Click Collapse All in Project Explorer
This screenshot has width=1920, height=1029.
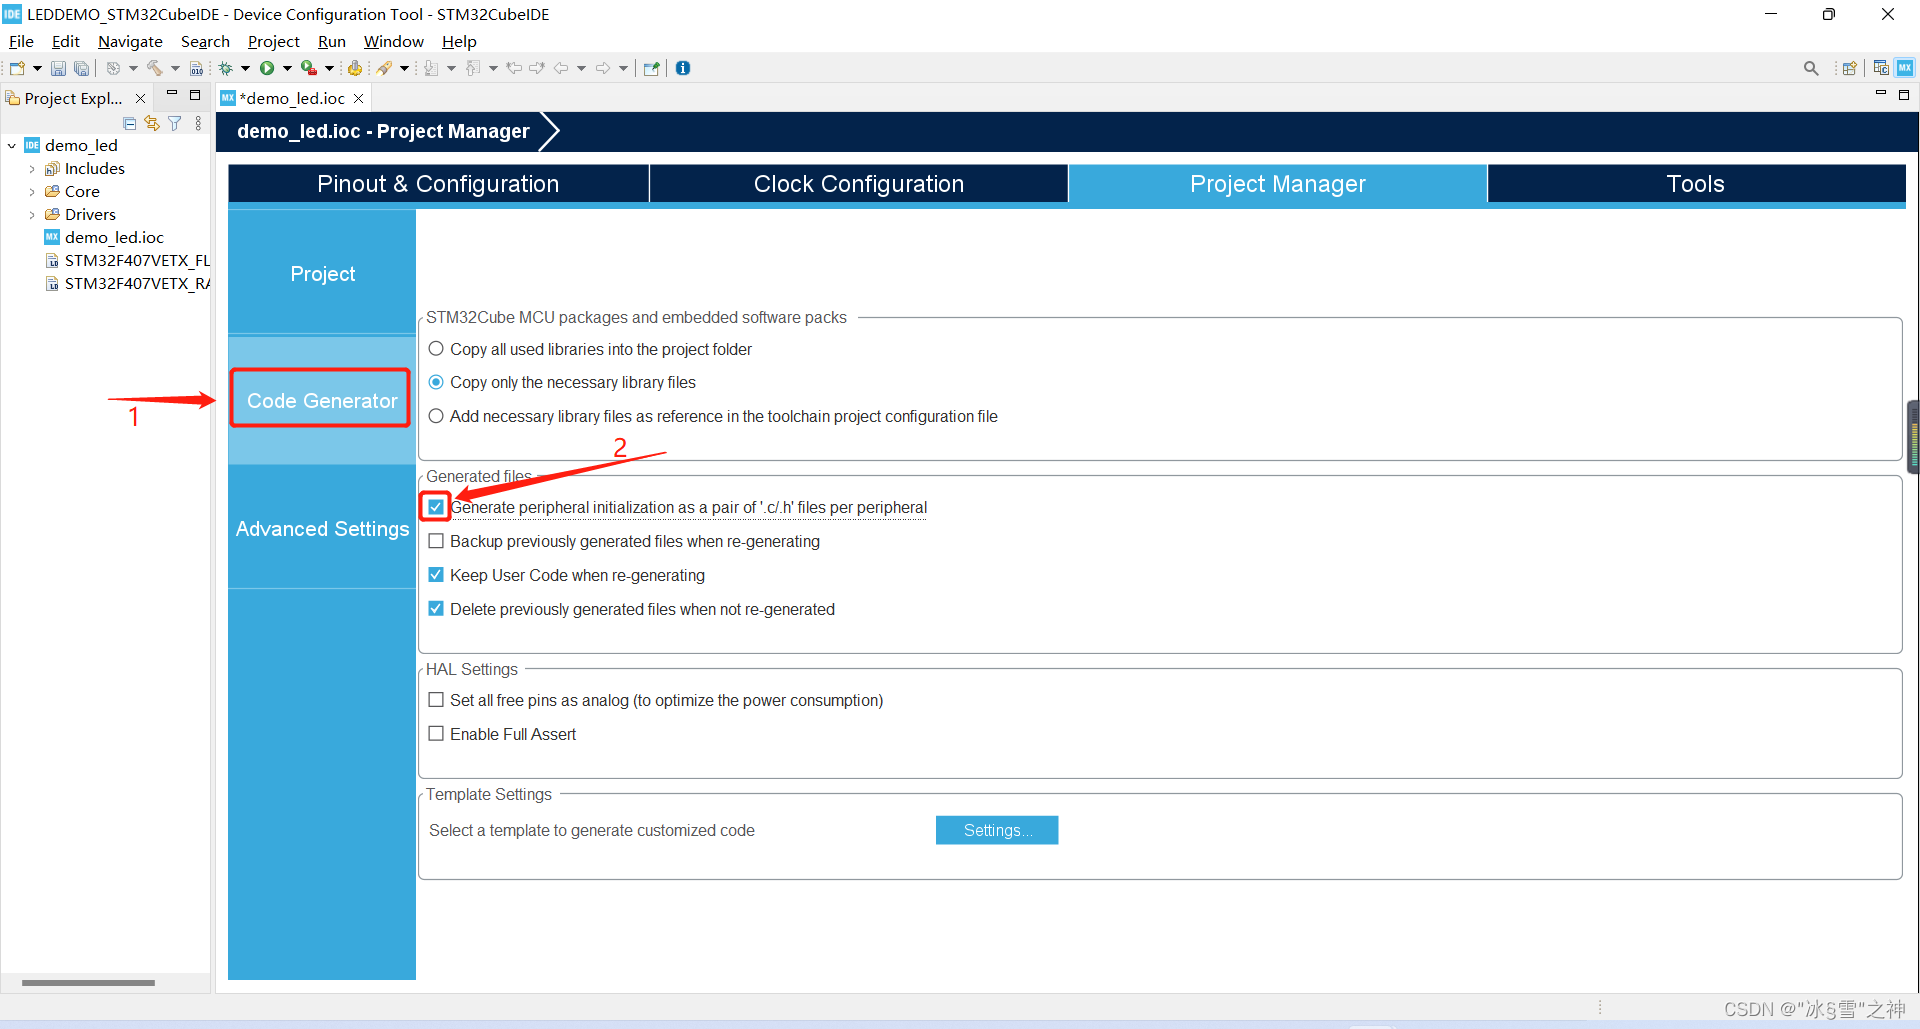point(130,123)
